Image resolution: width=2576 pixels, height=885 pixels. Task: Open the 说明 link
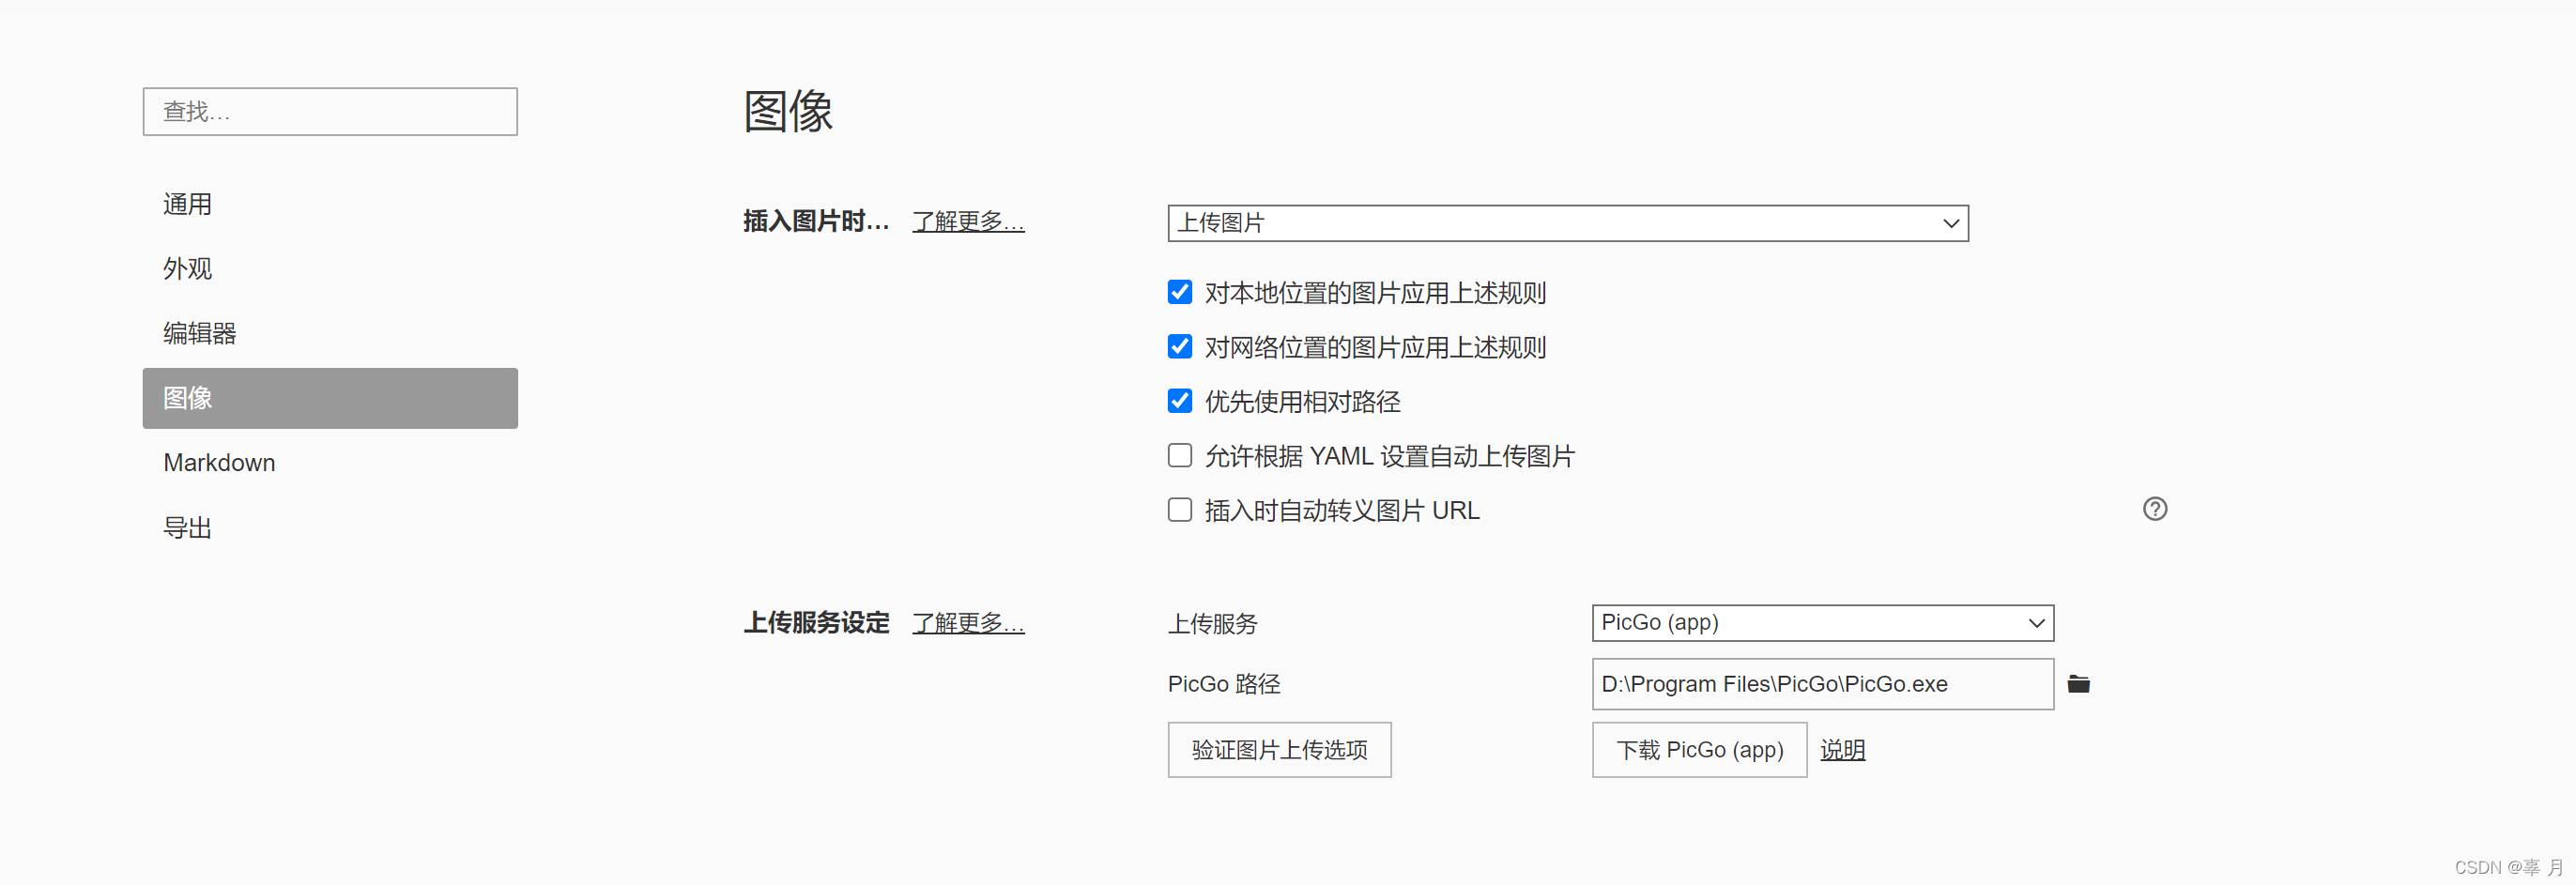(x=1842, y=750)
